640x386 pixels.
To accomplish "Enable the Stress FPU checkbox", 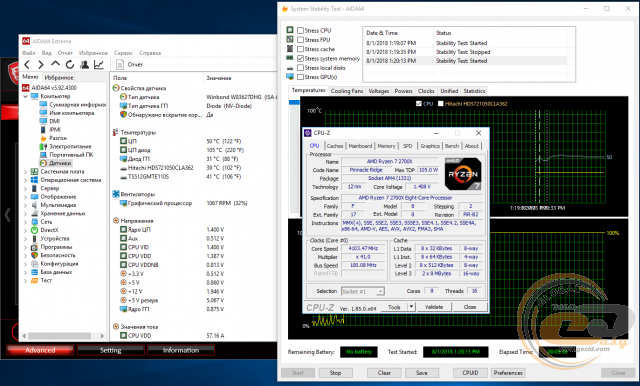I will tap(300, 40).
